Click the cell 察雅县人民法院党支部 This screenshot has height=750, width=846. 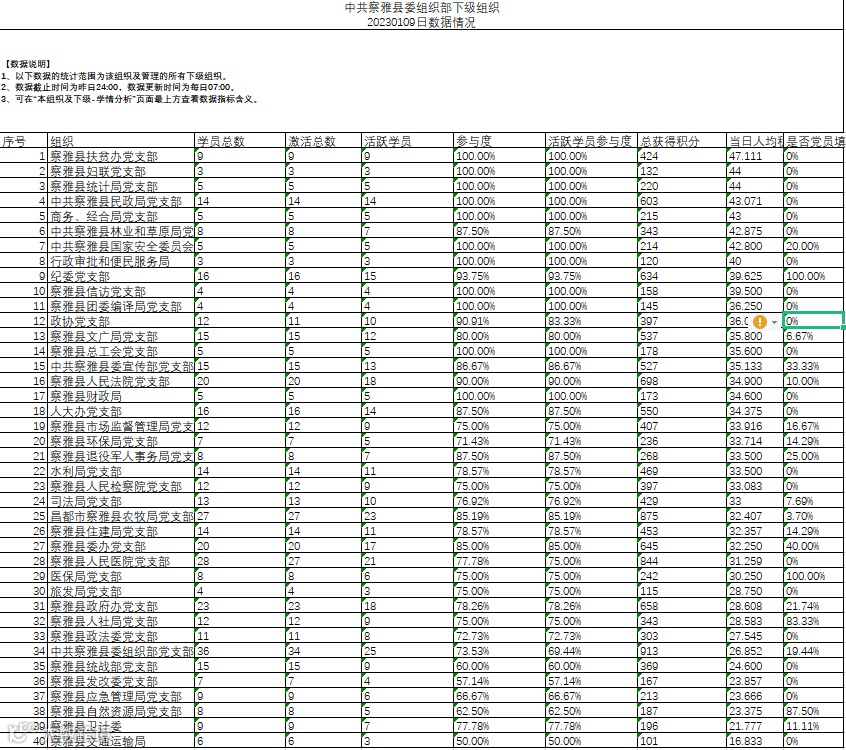tap(121, 381)
